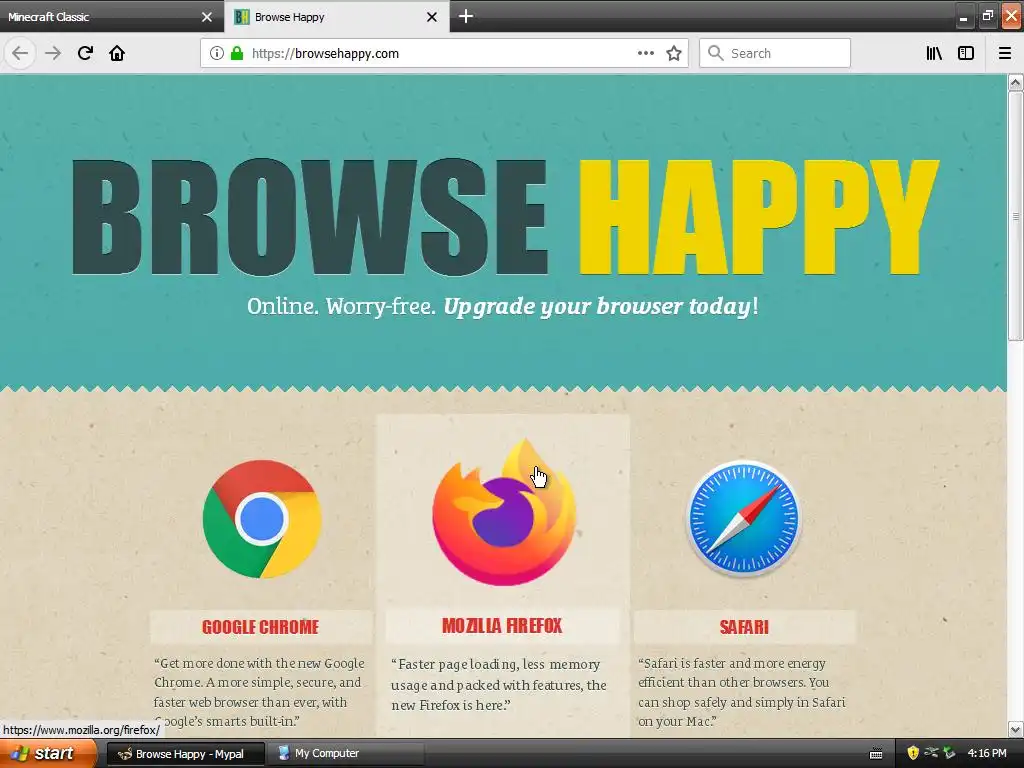This screenshot has width=1024, height=768.
Task: Click the scrollbar up arrow
Action: (1015, 82)
